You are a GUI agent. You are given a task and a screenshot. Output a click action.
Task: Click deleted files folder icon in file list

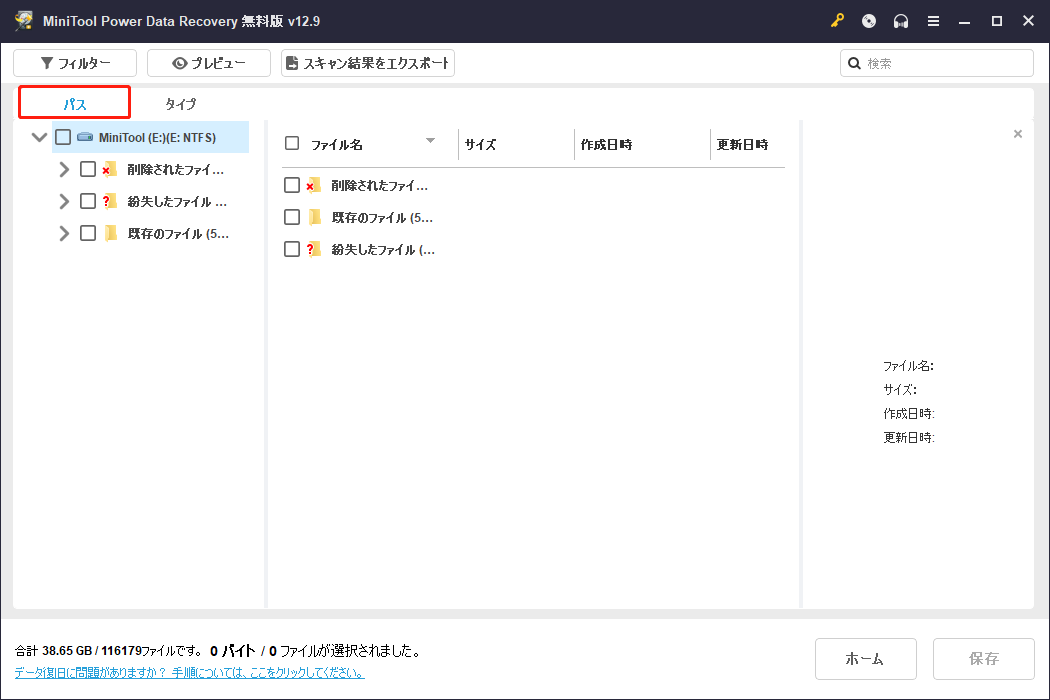coord(313,185)
